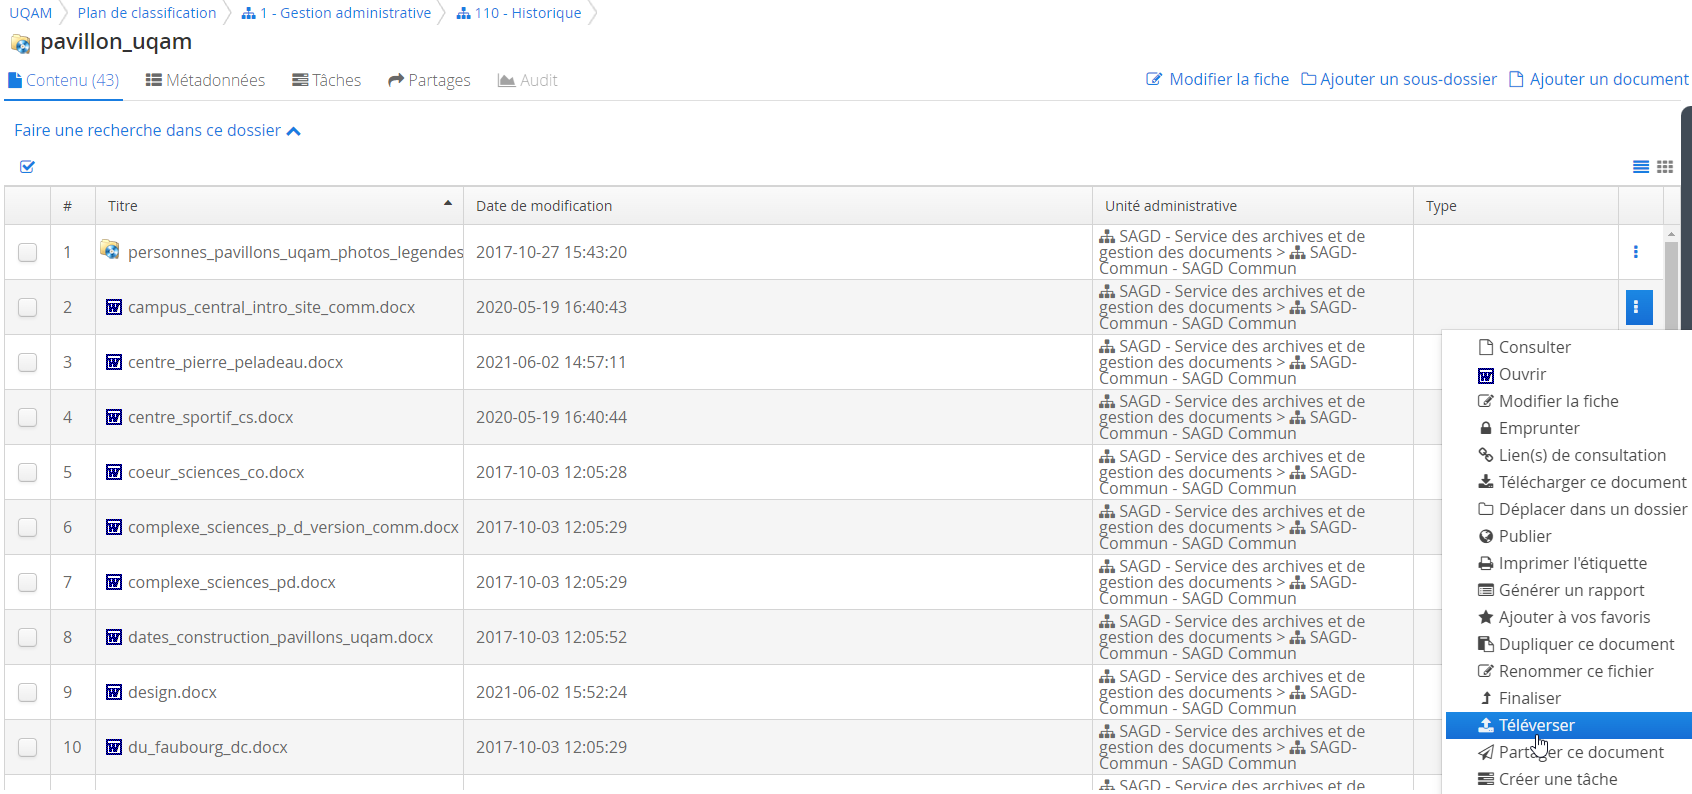Switch to grid view layout icon
The height and width of the screenshot is (794, 1692).
point(1665,167)
